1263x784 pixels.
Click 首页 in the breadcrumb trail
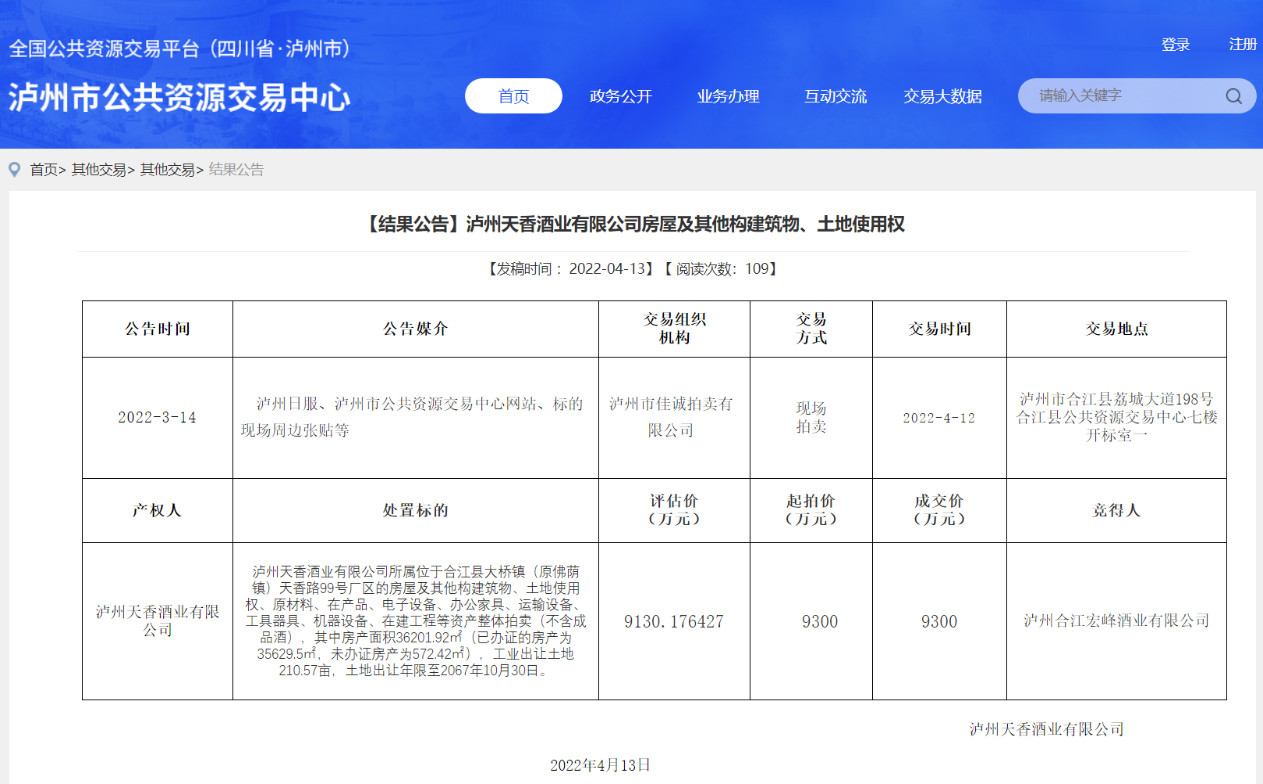[x=44, y=170]
